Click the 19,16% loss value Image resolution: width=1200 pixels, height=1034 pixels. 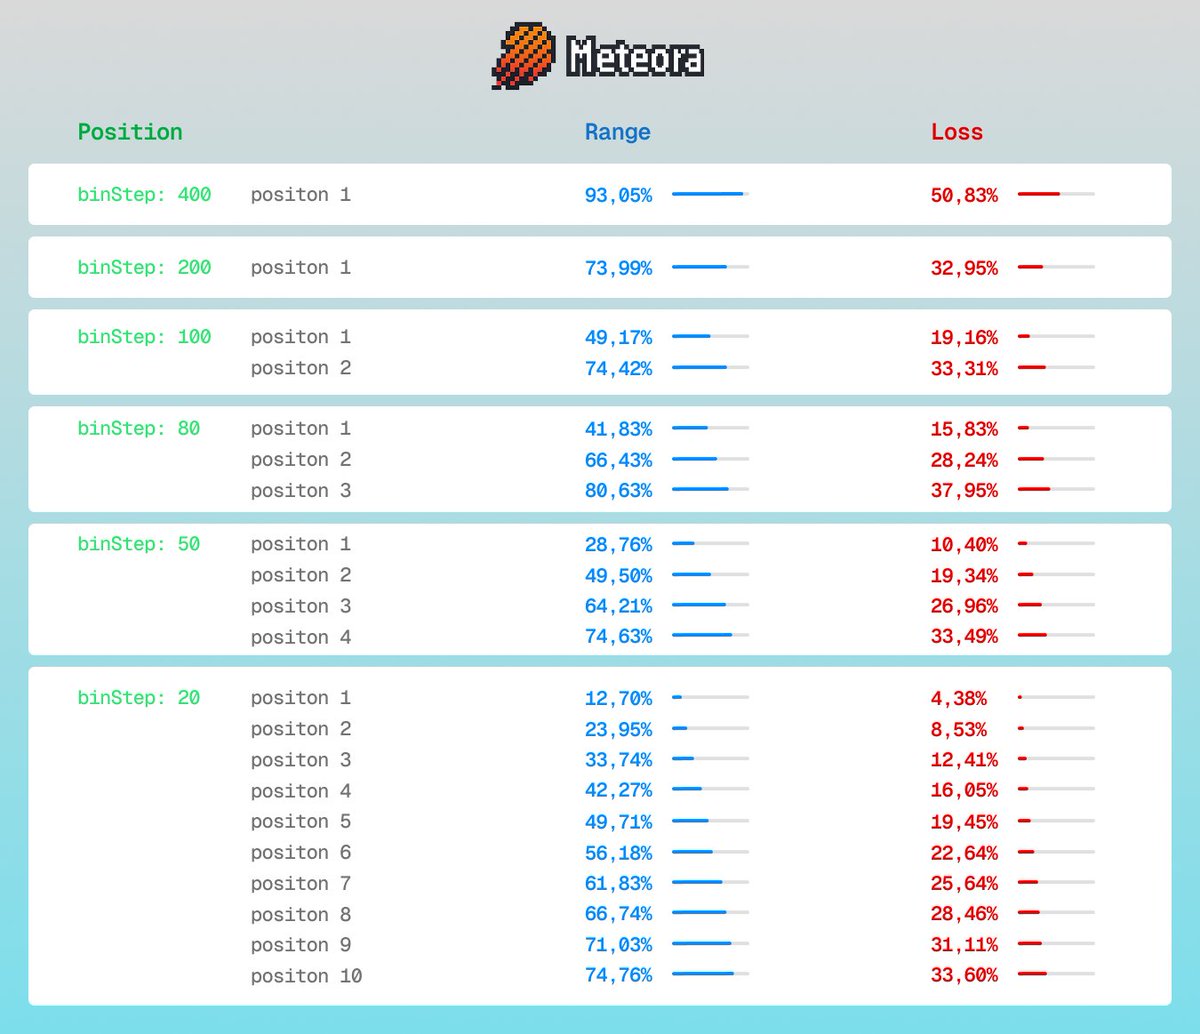click(x=964, y=338)
